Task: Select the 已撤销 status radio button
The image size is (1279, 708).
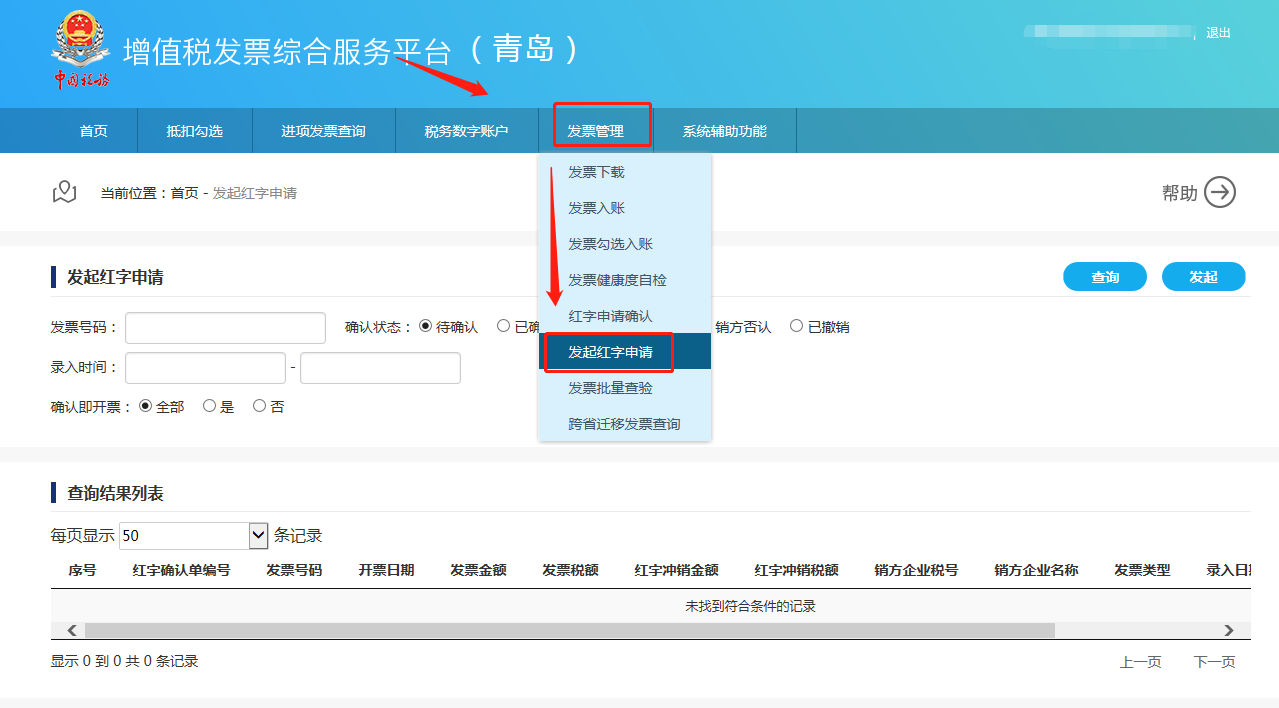Action: (x=797, y=326)
